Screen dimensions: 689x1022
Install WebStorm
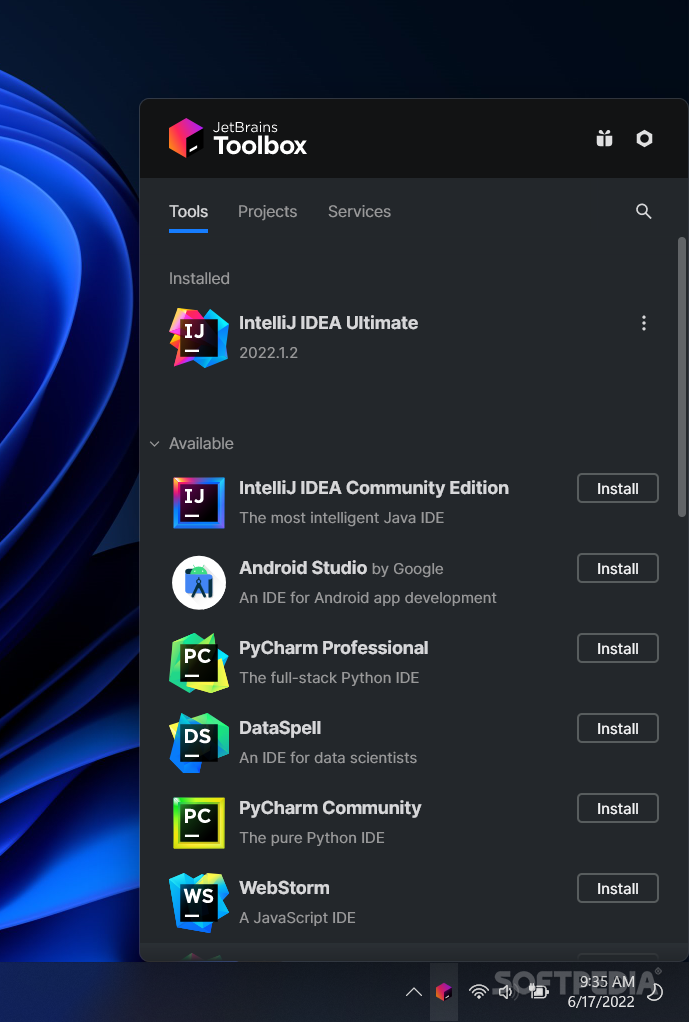coord(618,888)
